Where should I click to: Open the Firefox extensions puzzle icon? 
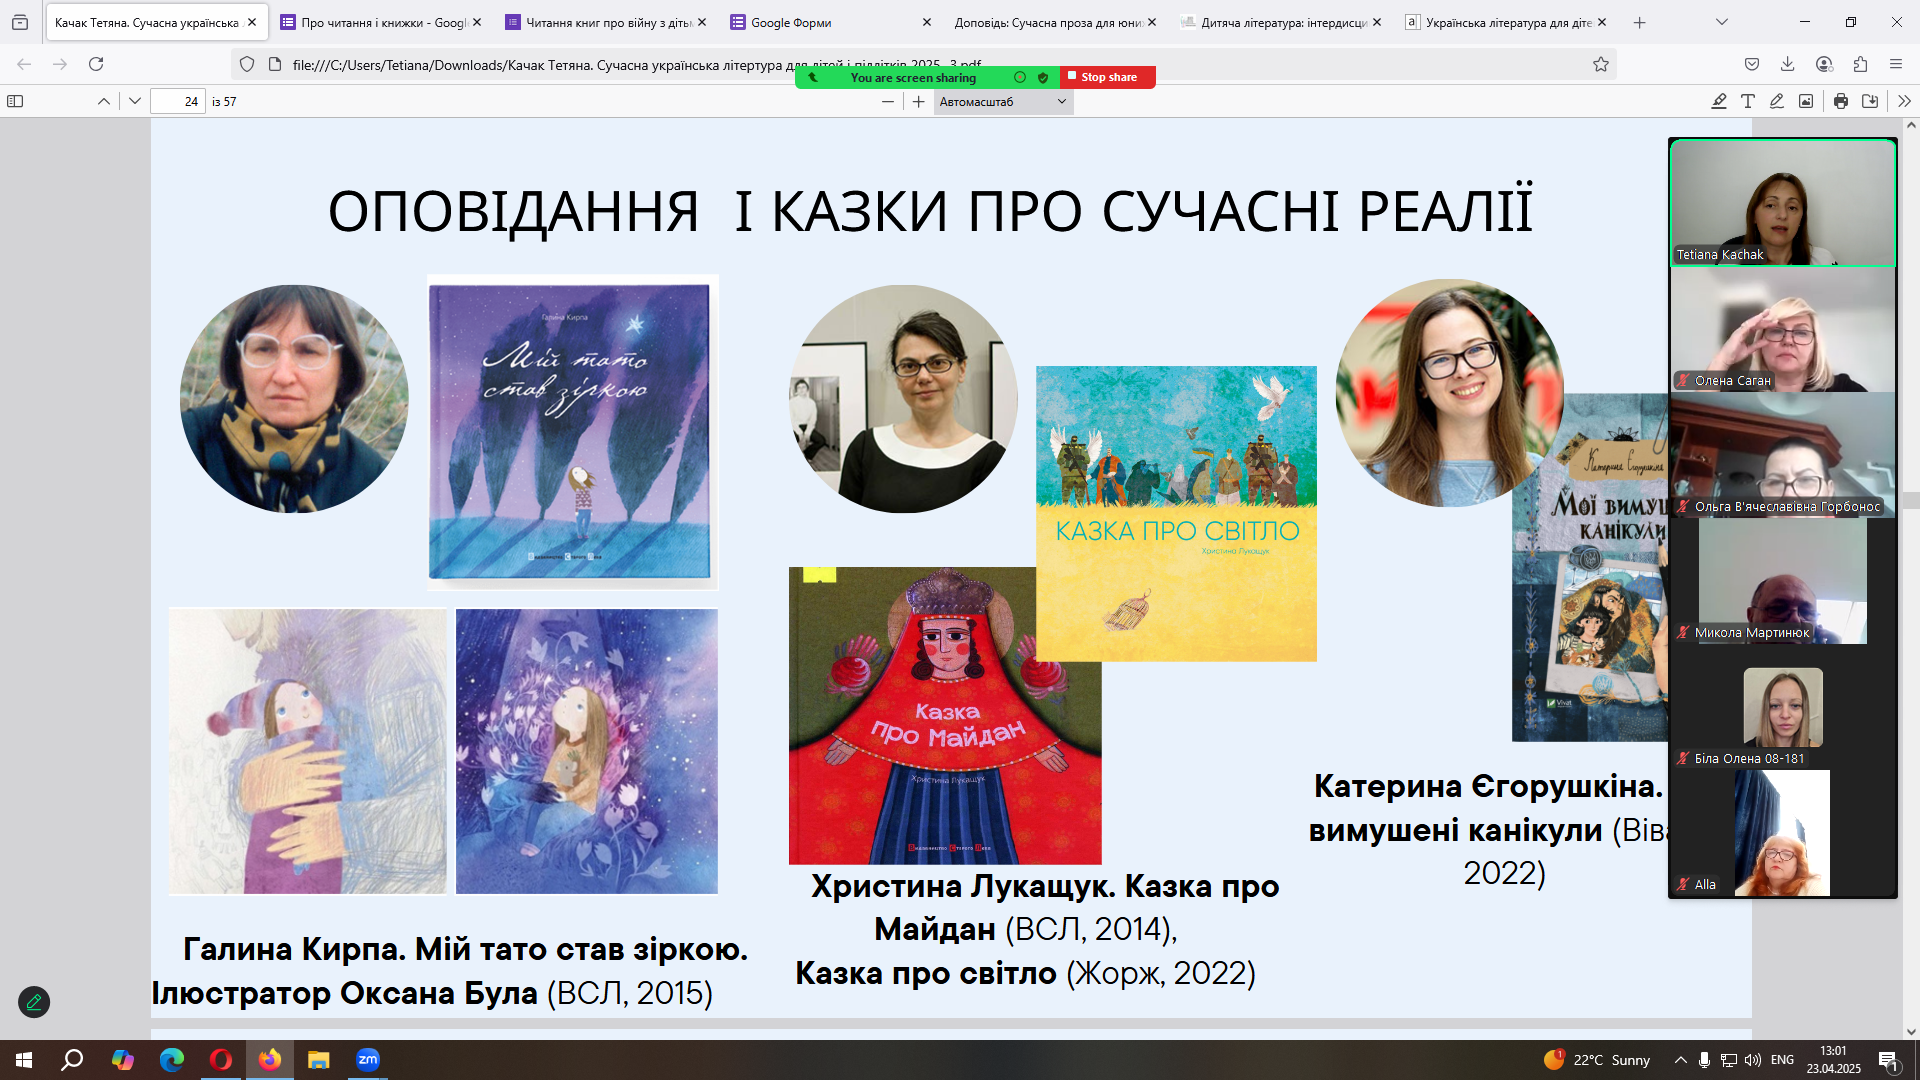pos(1859,64)
